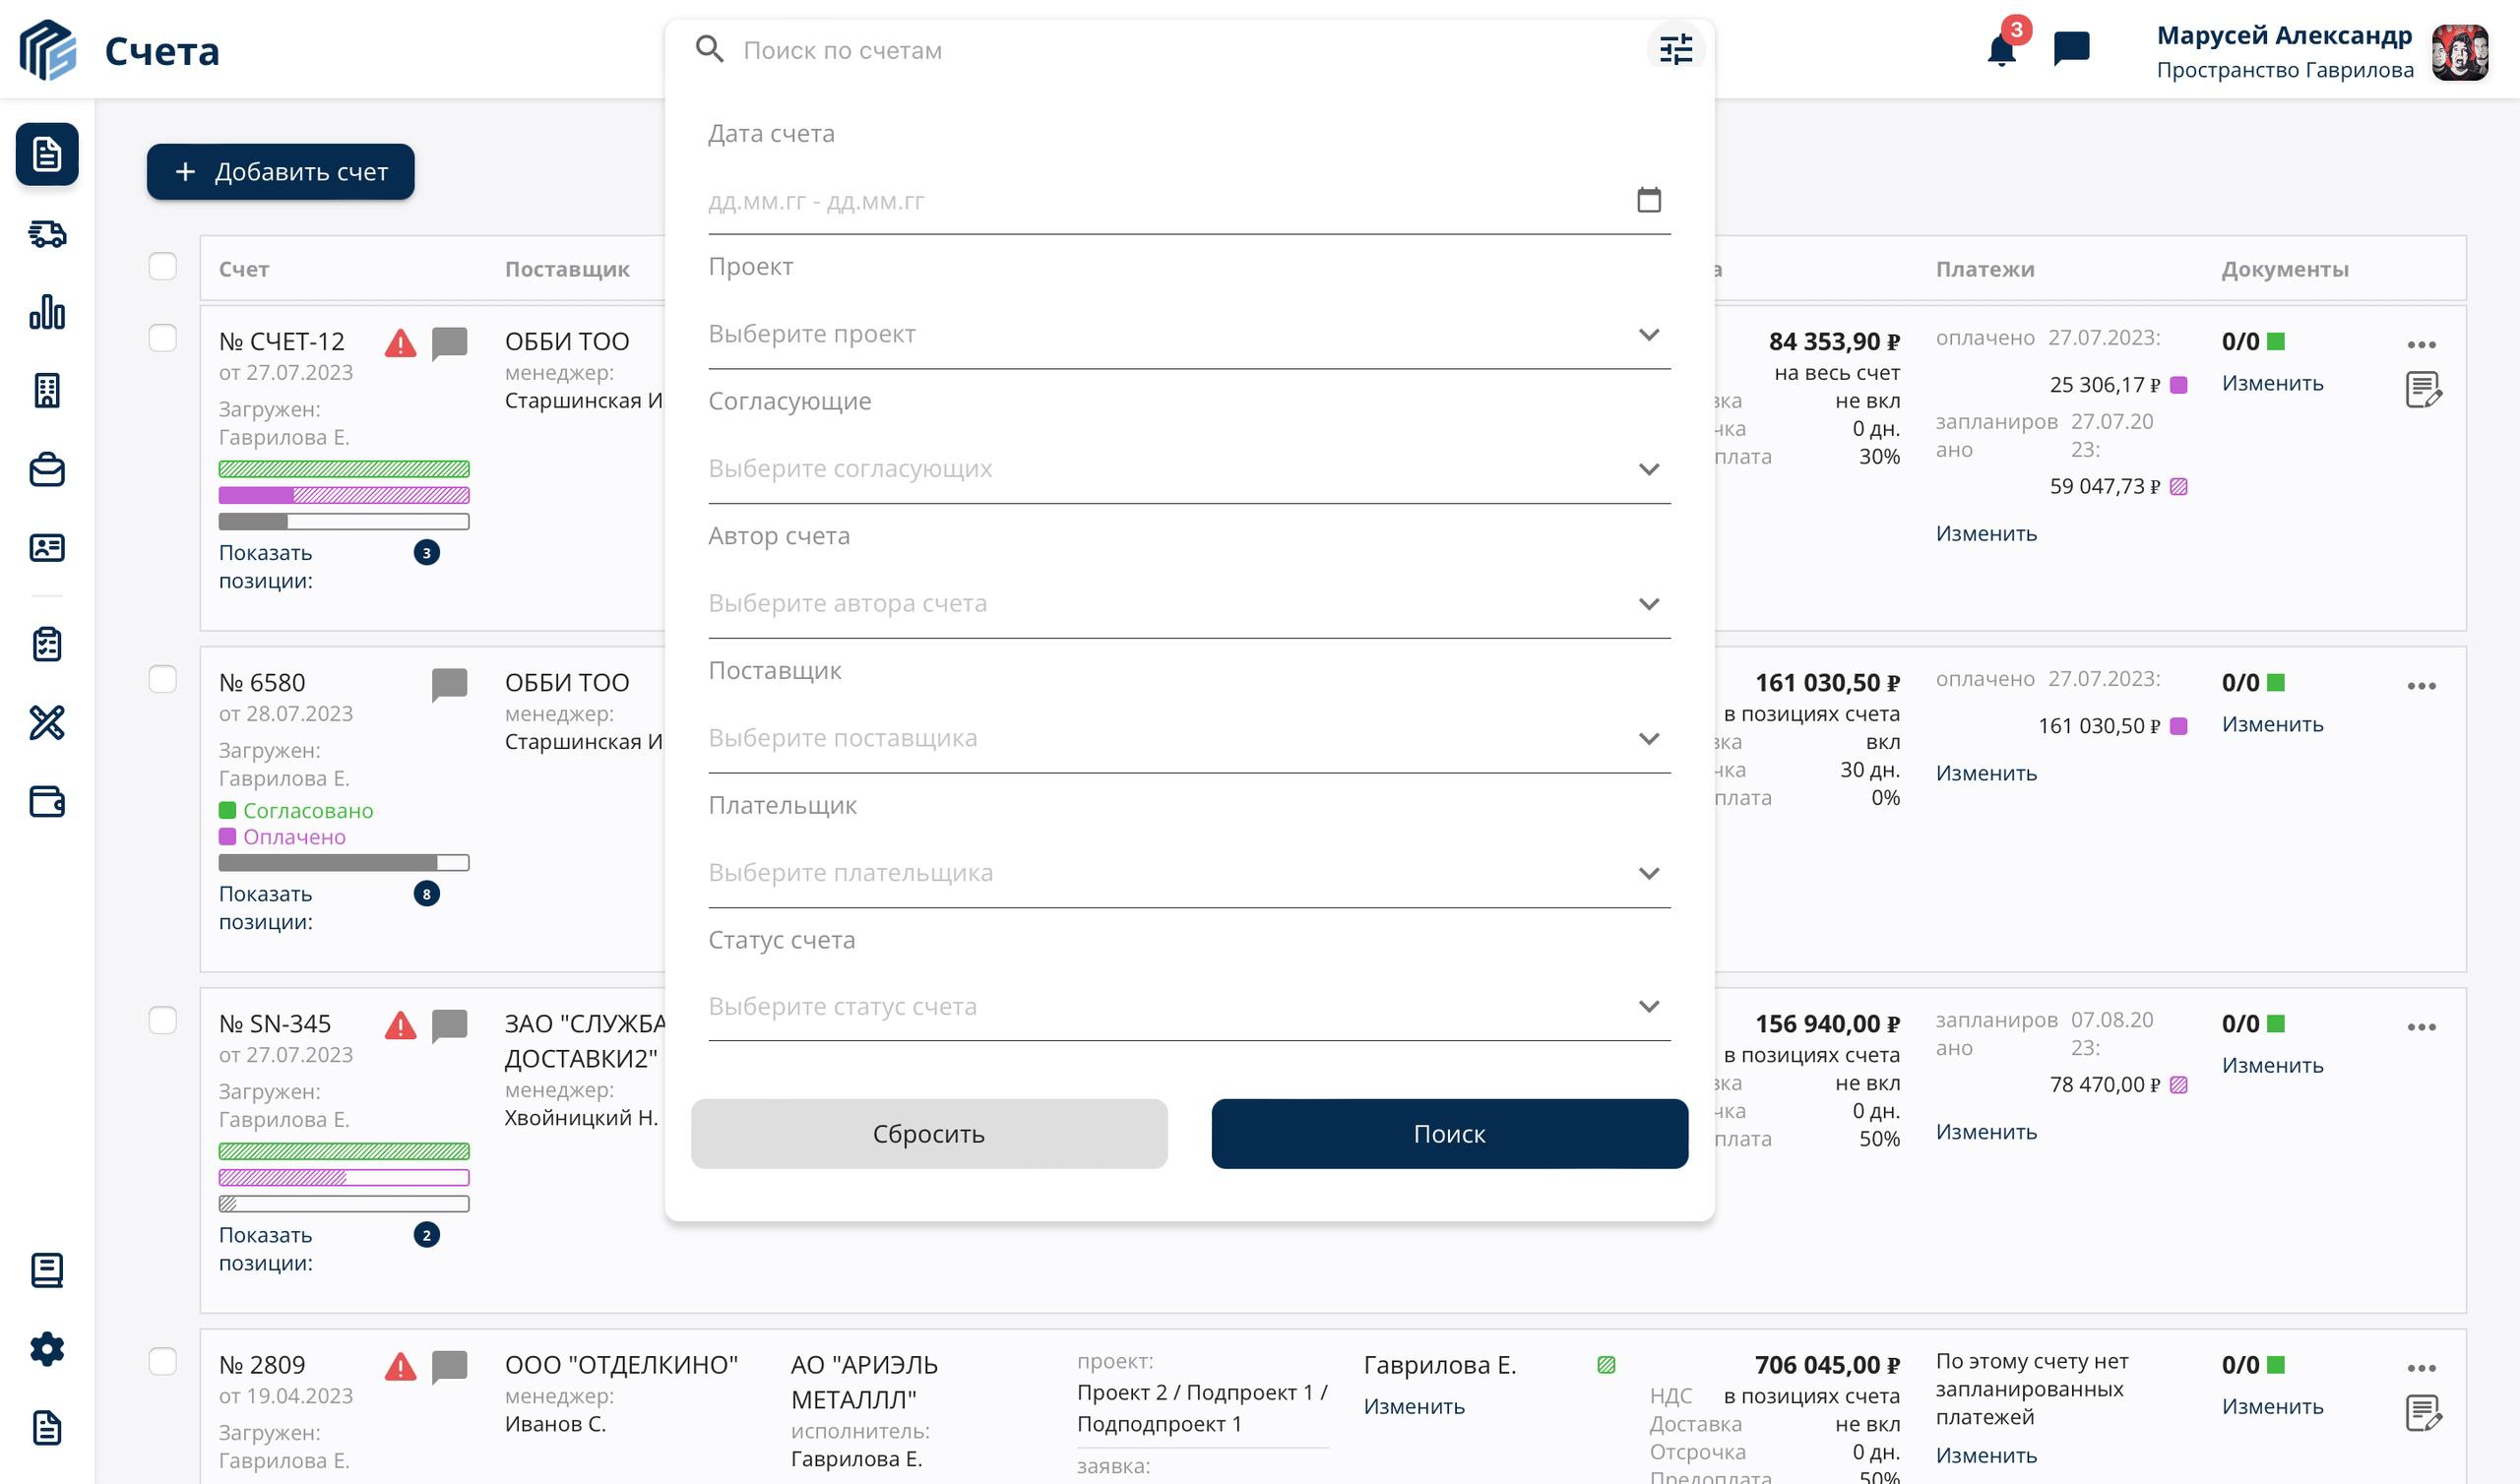2520x1484 pixels.
Task: Click Изменить under payments for СЧЕТ-12
Action: (x=1986, y=534)
